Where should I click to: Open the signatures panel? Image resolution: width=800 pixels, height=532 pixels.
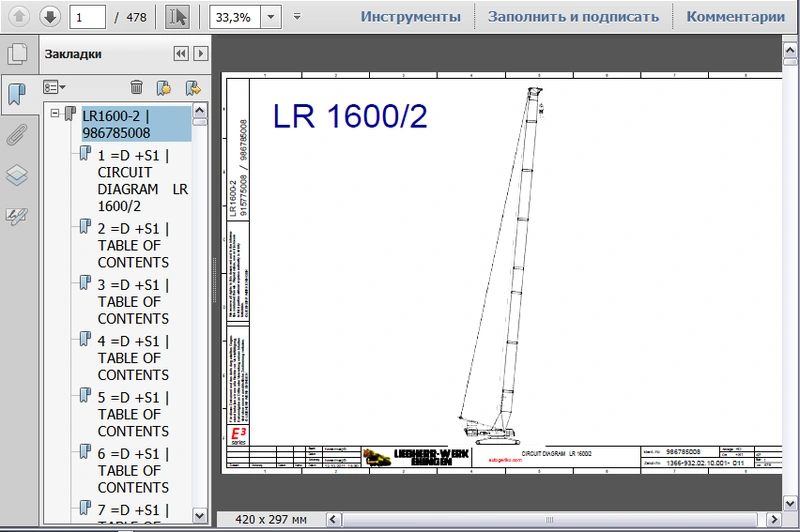(17, 214)
